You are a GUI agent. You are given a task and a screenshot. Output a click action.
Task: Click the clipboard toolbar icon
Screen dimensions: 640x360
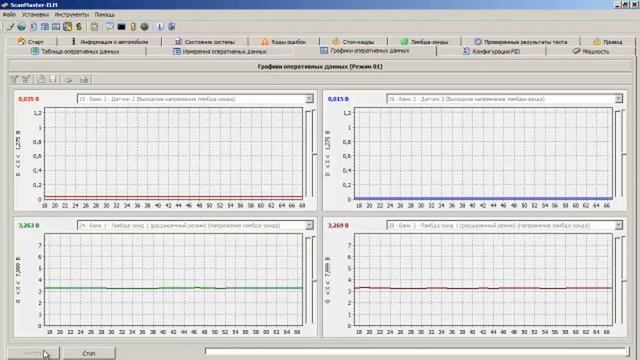tap(94, 27)
